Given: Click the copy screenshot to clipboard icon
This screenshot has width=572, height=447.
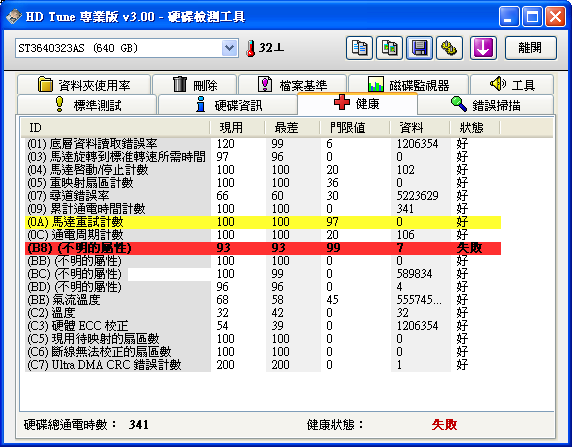Looking at the screenshot, I should (x=389, y=48).
